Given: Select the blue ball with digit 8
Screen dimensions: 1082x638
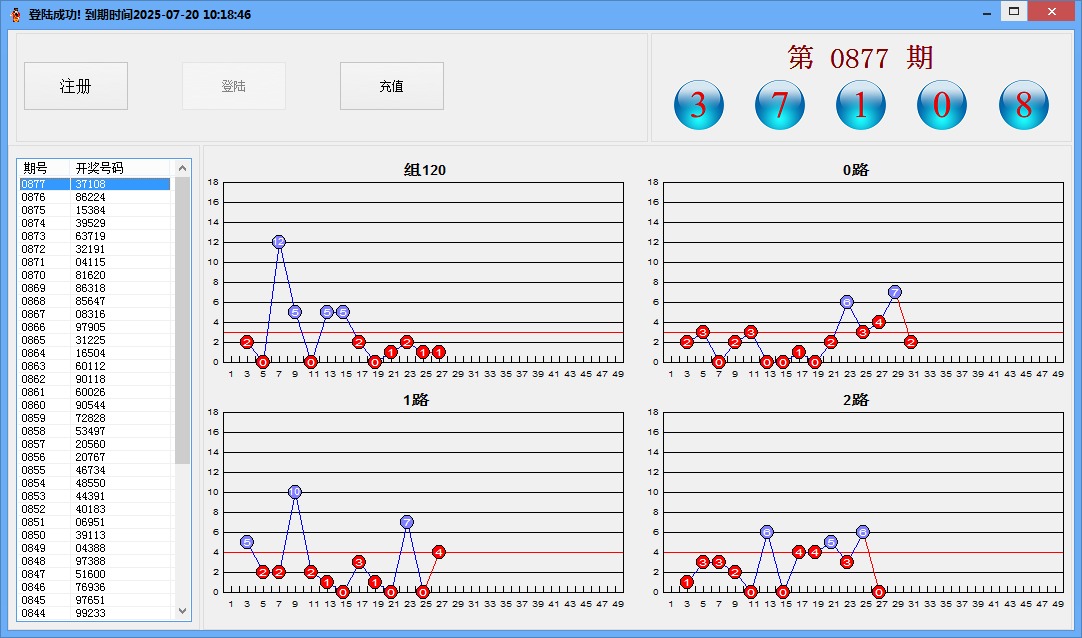Looking at the screenshot, I should tap(1023, 105).
